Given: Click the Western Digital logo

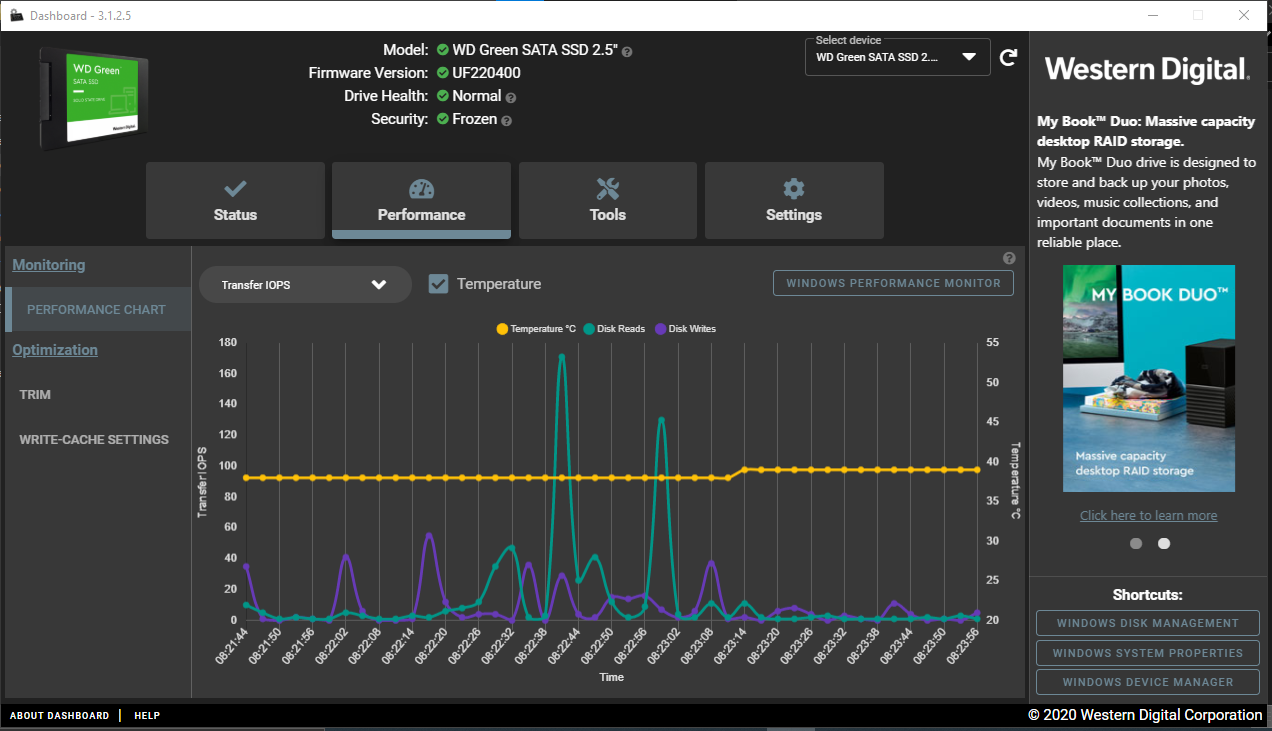Looking at the screenshot, I should [x=1148, y=70].
